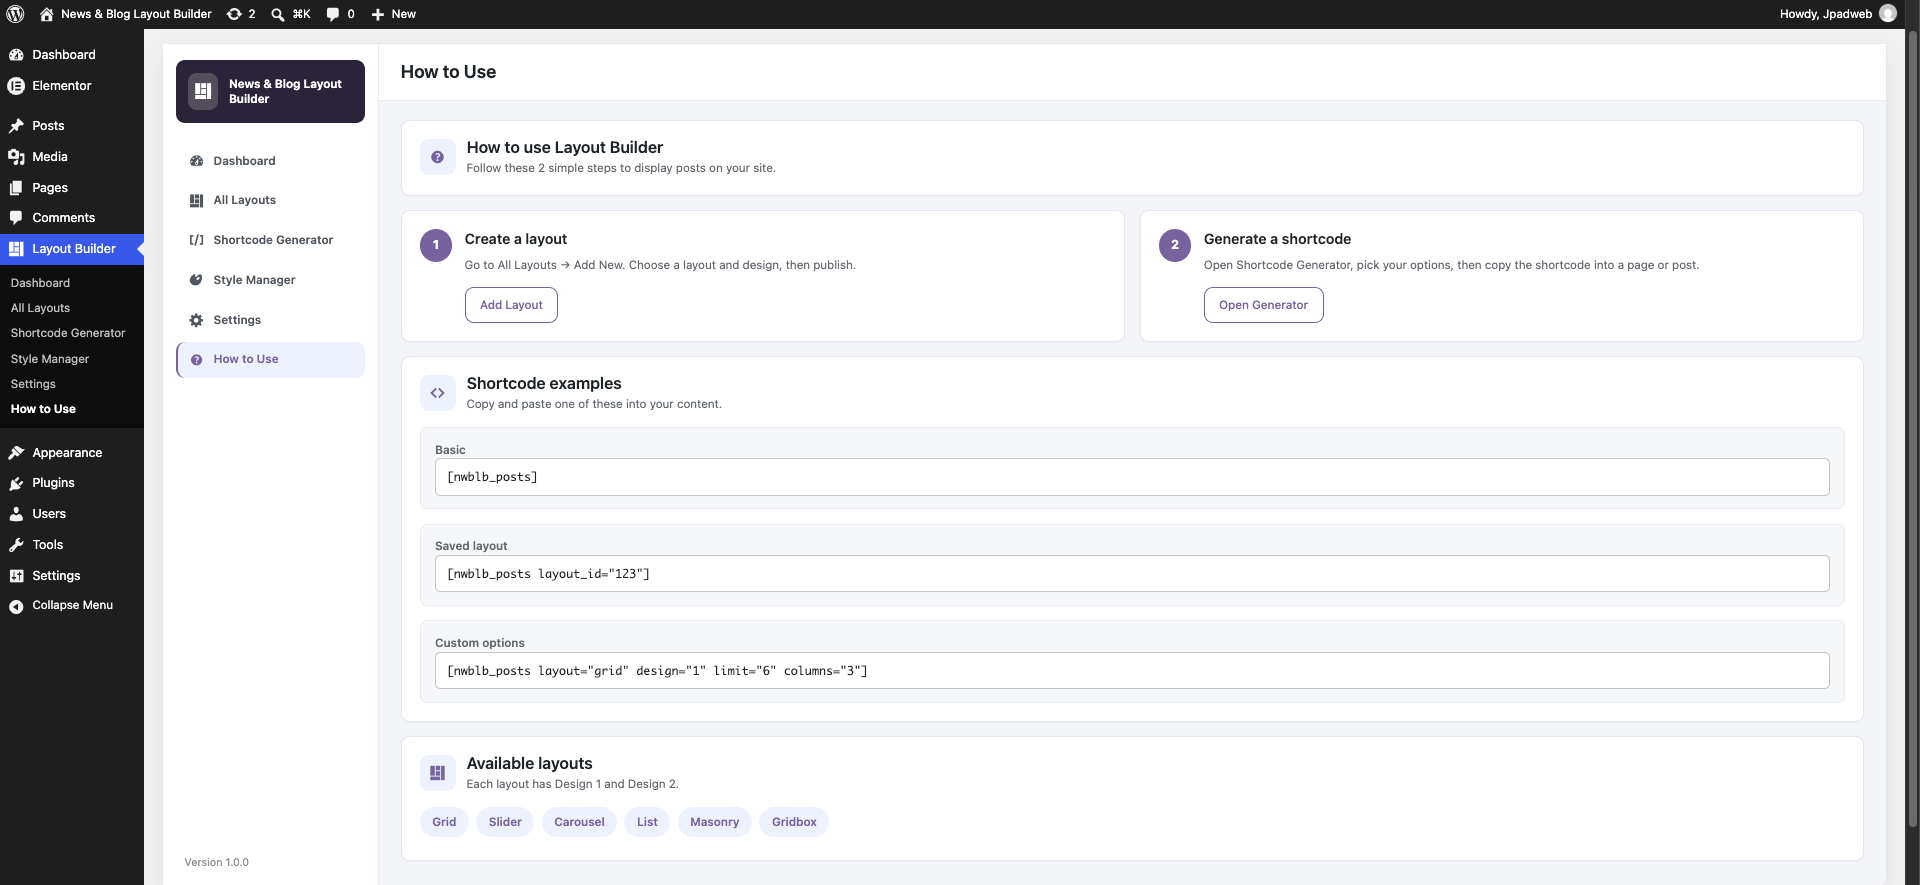Select the Carousel layout chip

click(x=579, y=822)
